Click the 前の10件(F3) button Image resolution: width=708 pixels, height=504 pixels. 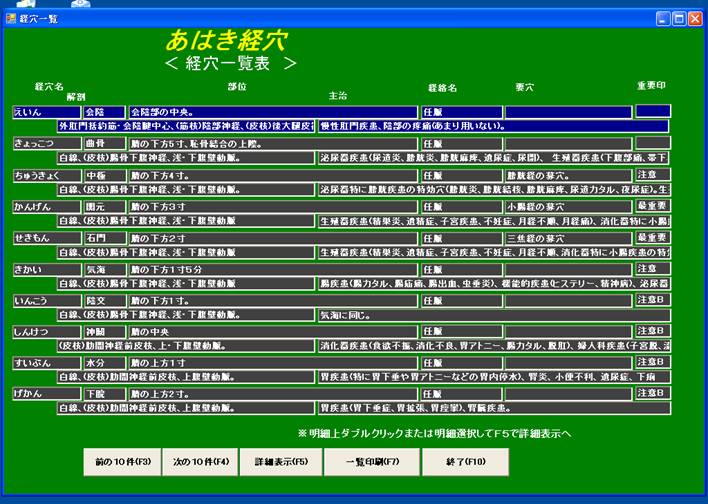pos(122,462)
